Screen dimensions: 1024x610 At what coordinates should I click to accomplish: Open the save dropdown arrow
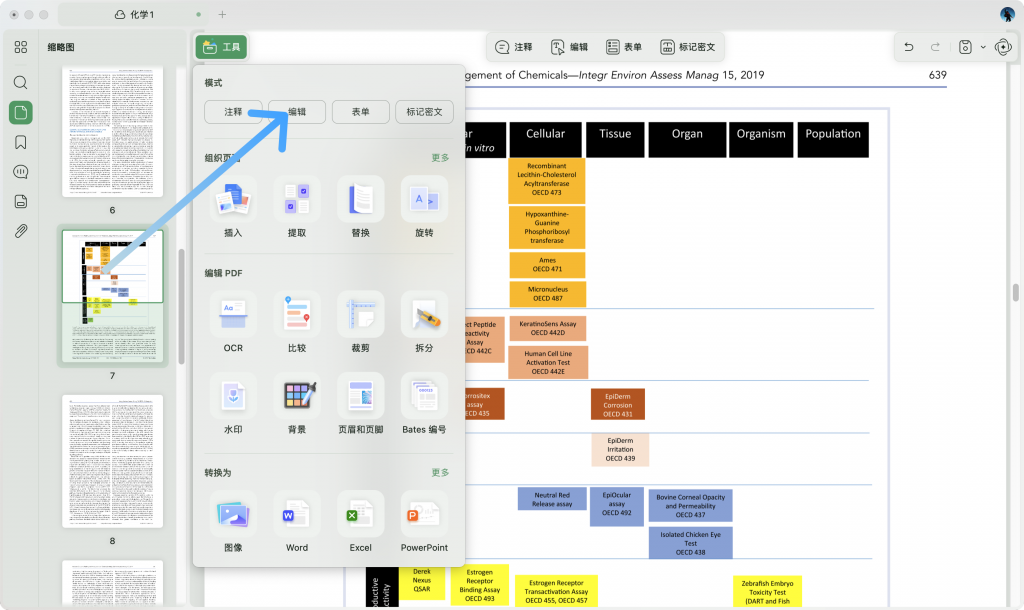(983, 47)
